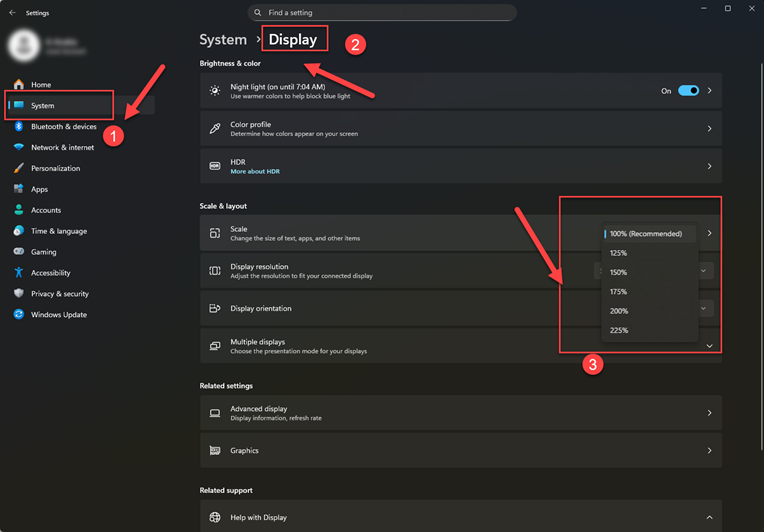Click the back arrow in Settings title bar

[12, 13]
